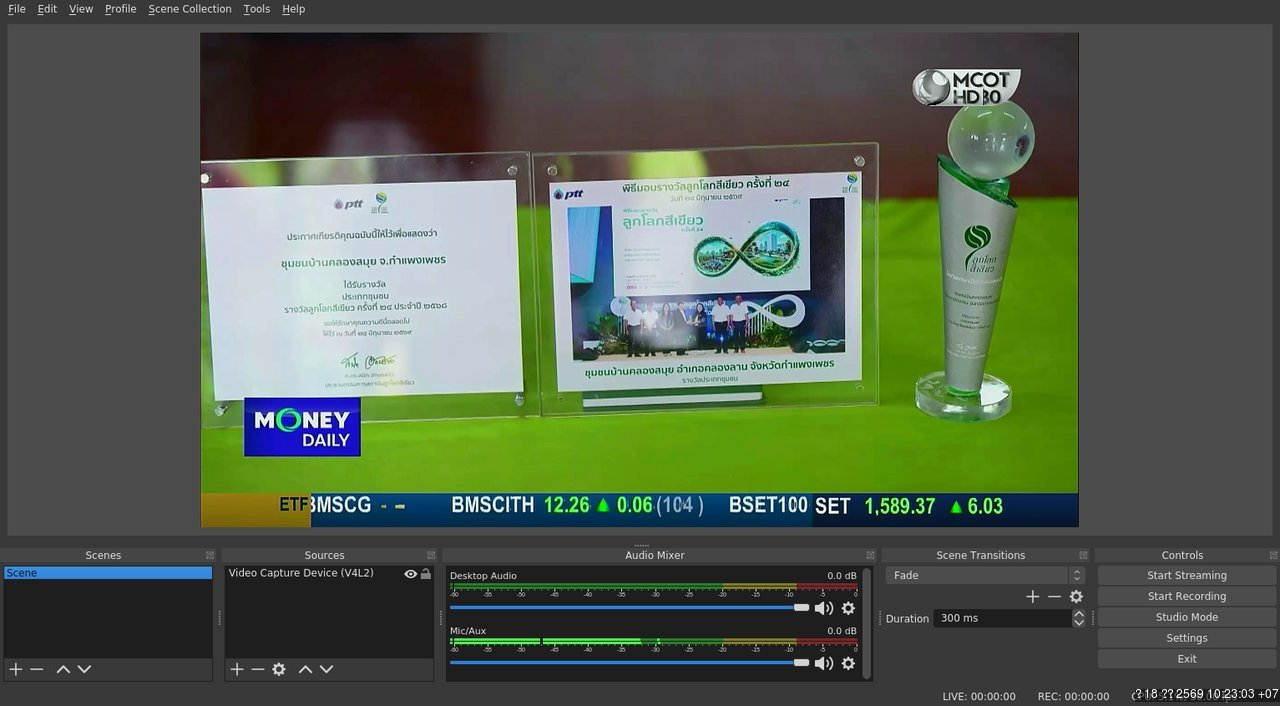Increase Duration with the stepper arrows
The image size is (1280, 706).
1078,614
